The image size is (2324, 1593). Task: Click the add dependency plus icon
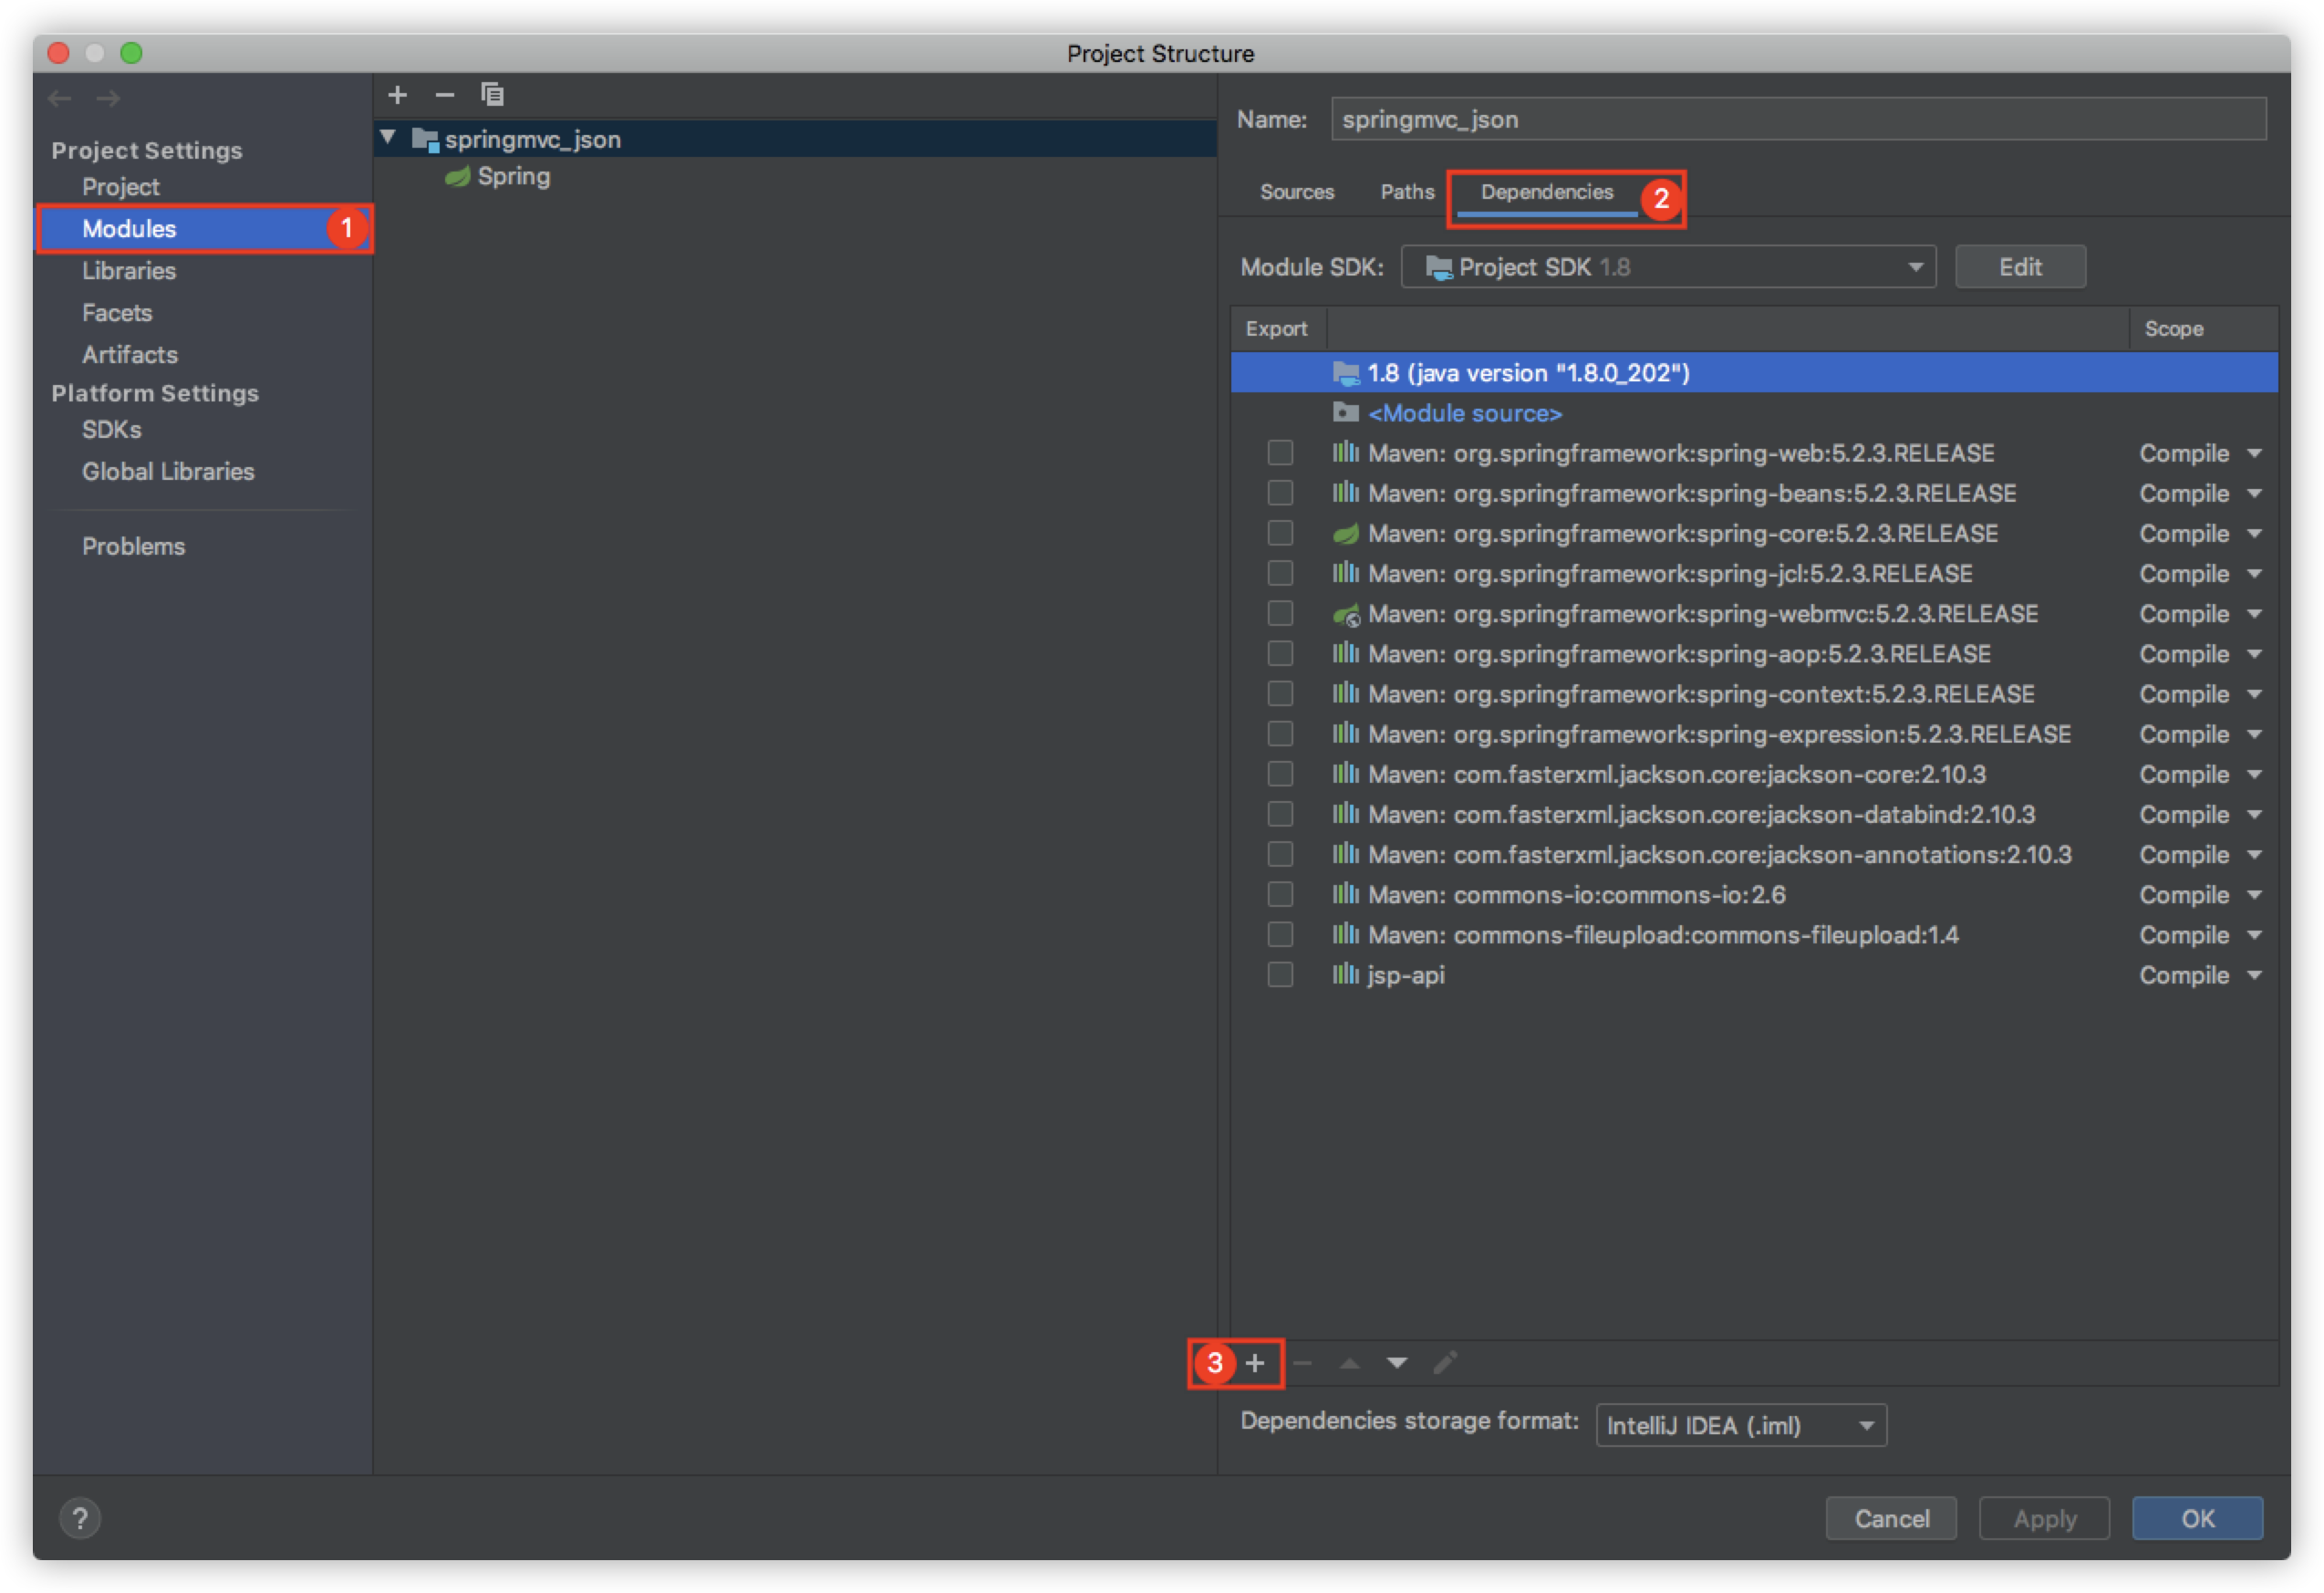1255,1363
